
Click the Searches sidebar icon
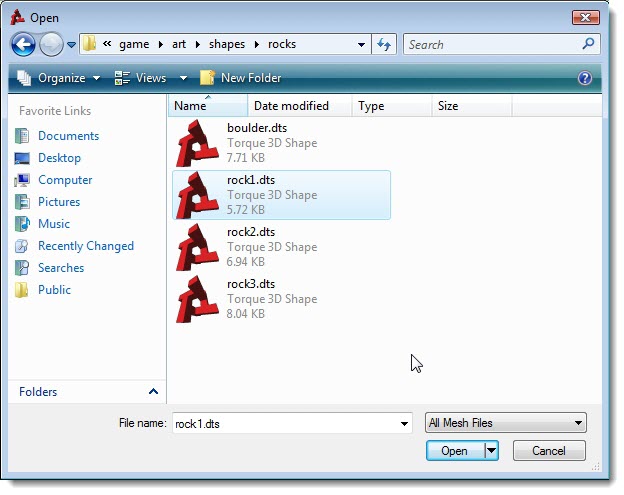coord(22,268)
